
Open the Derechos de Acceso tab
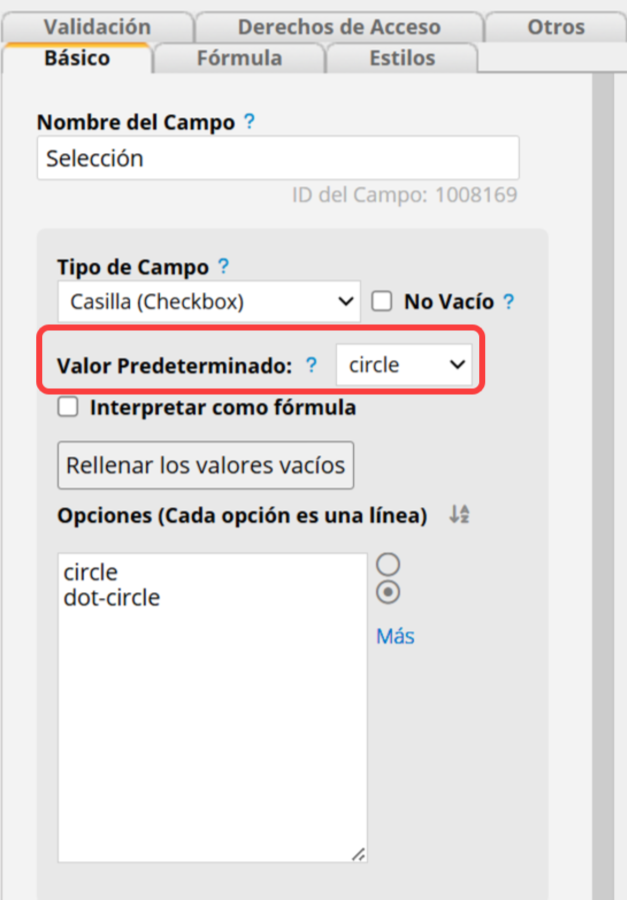point(339,27)
